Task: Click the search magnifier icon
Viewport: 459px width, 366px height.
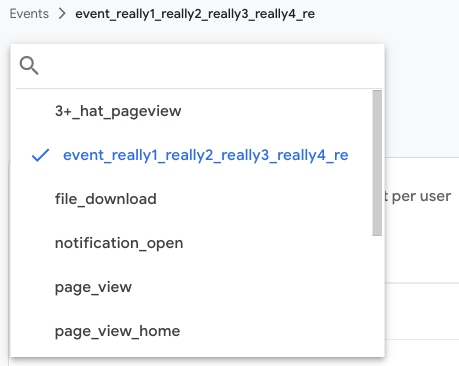Action: click(29, 66)
